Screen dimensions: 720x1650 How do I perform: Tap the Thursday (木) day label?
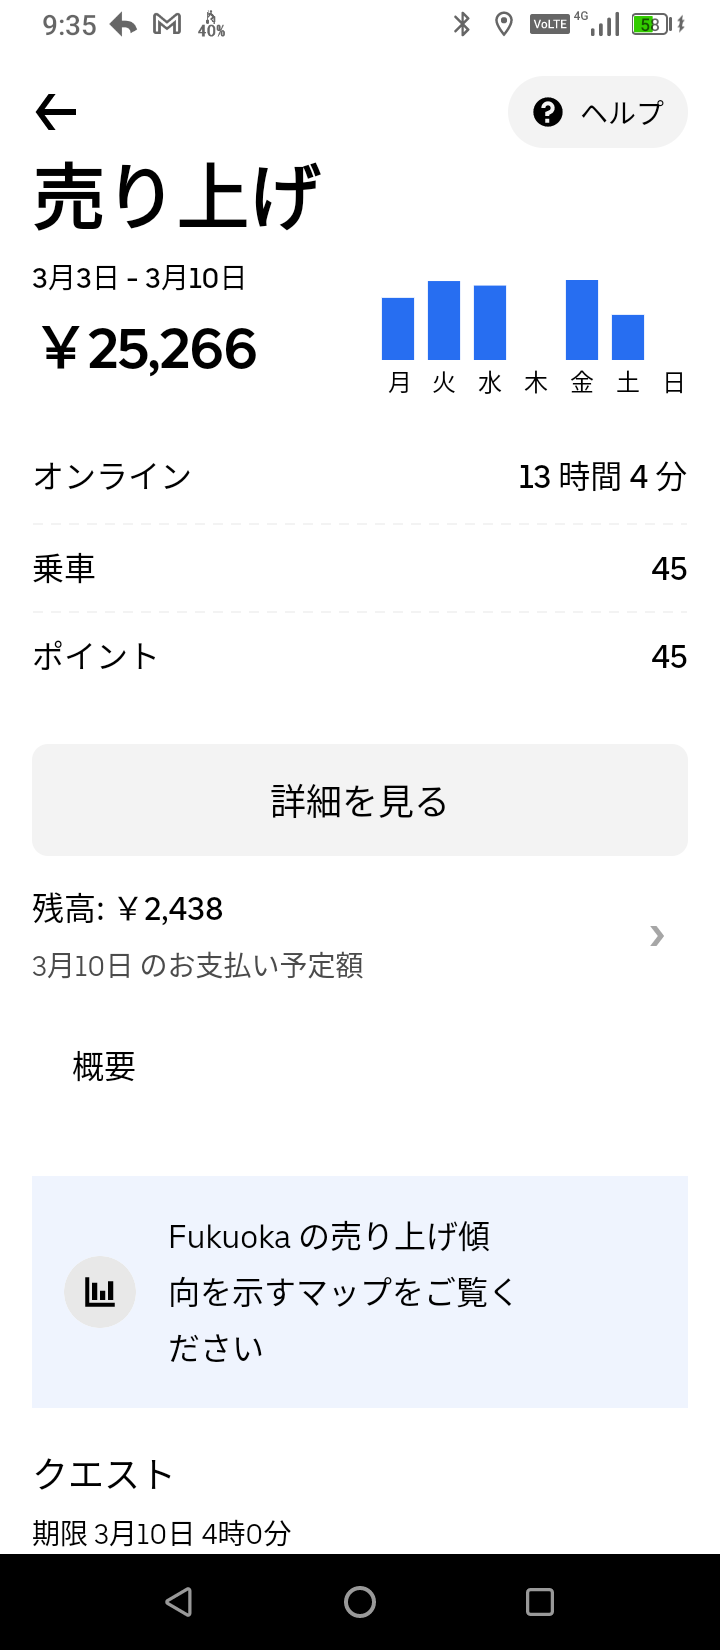coord(536,383)
